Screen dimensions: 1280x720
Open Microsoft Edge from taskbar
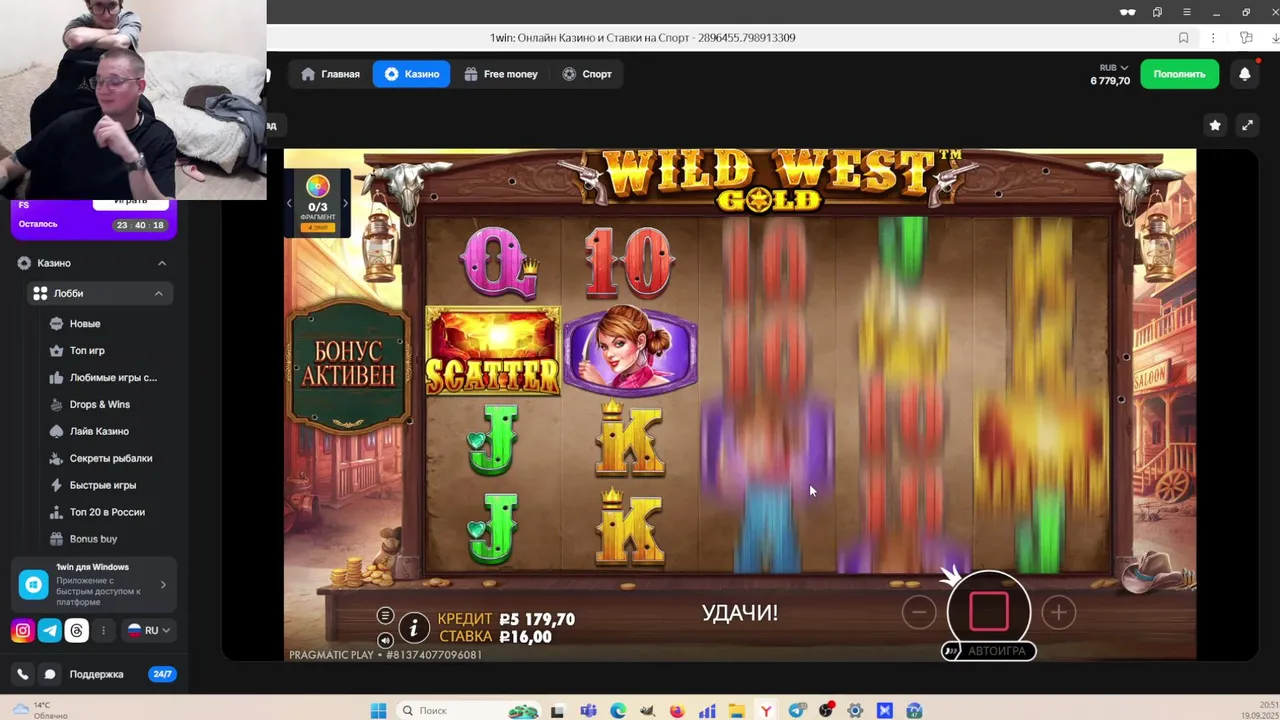coord(618,711)
